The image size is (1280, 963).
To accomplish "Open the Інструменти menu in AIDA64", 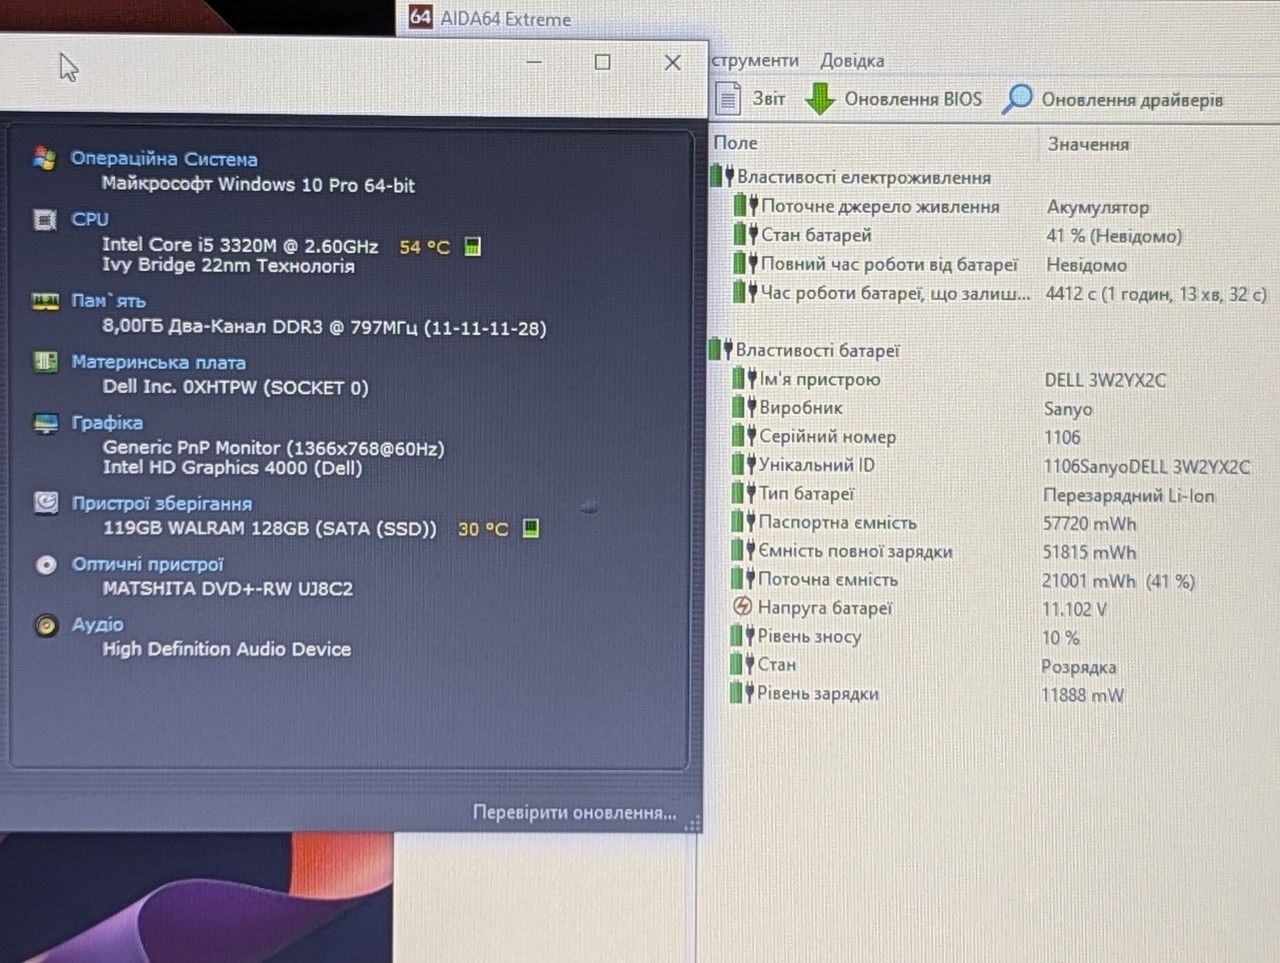I will click(755, 60).
